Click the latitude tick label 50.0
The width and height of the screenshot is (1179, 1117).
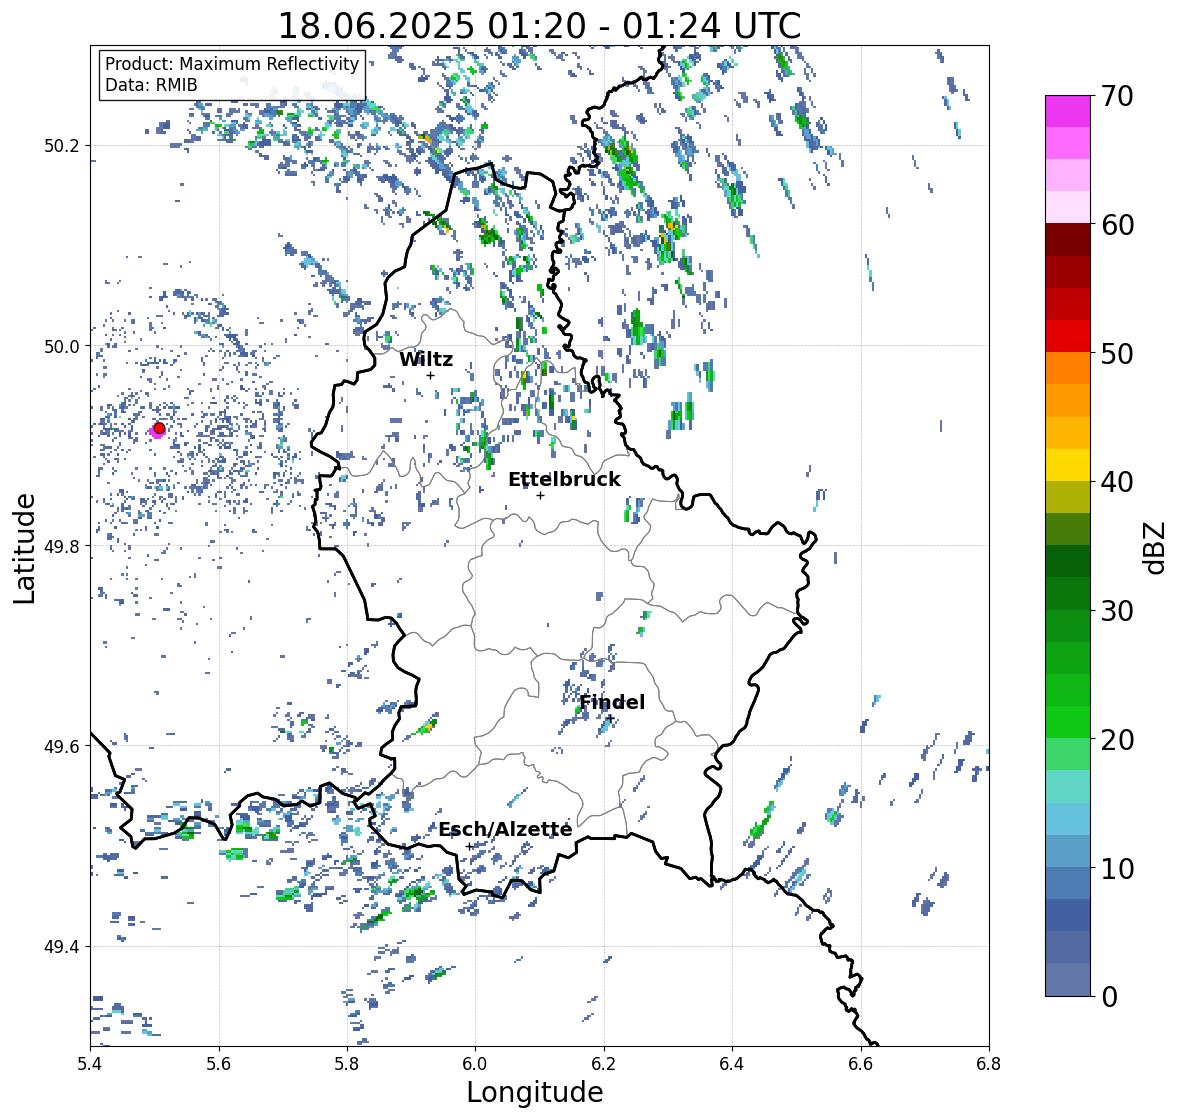pyautogui.click(x=61, y=347)
